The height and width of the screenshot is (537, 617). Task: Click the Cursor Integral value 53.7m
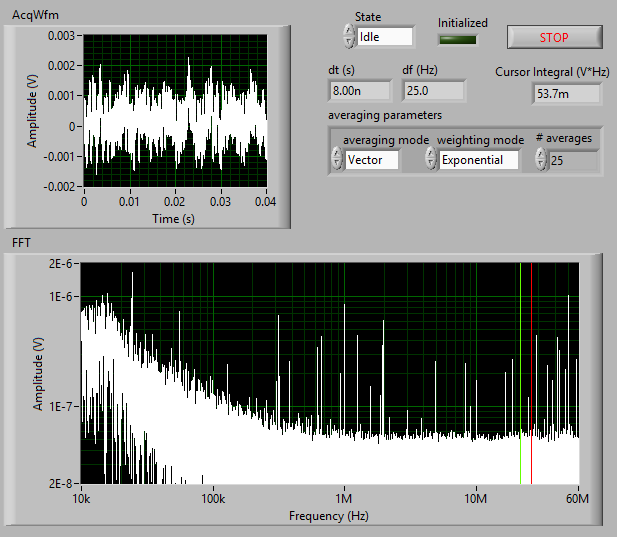point(566,94)
